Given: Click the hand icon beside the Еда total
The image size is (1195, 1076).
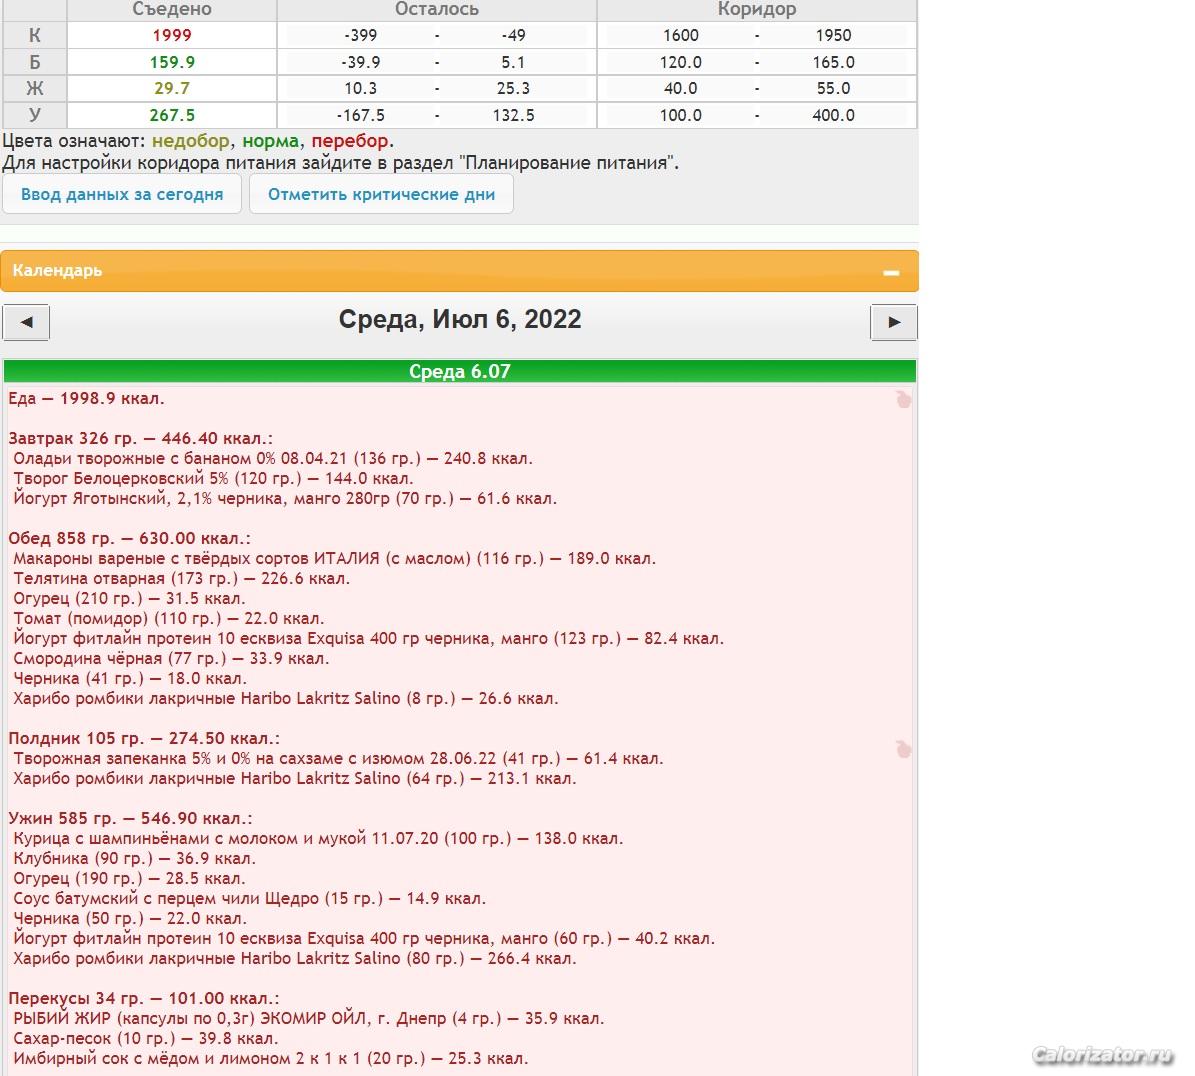Looking at the screenshot, I should click(x=903, y=400).
